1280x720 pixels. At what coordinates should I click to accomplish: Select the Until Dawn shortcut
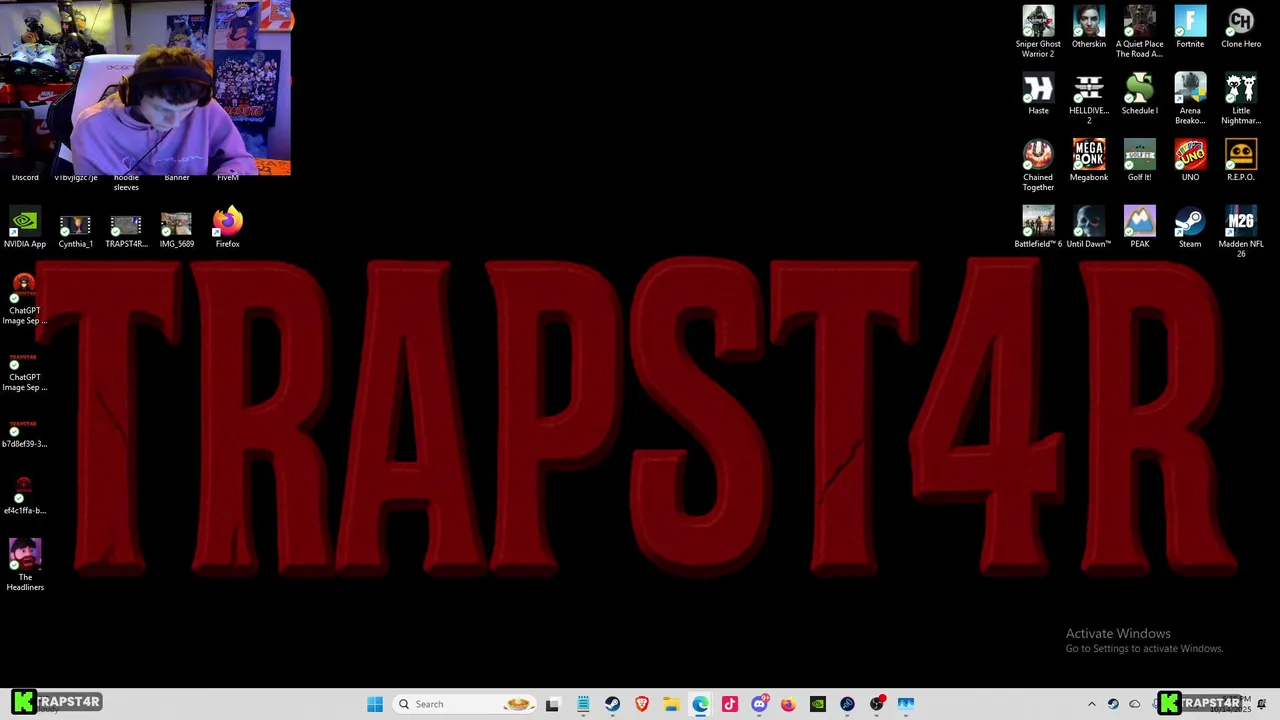pyautogui.click(x=1089, y=227)
